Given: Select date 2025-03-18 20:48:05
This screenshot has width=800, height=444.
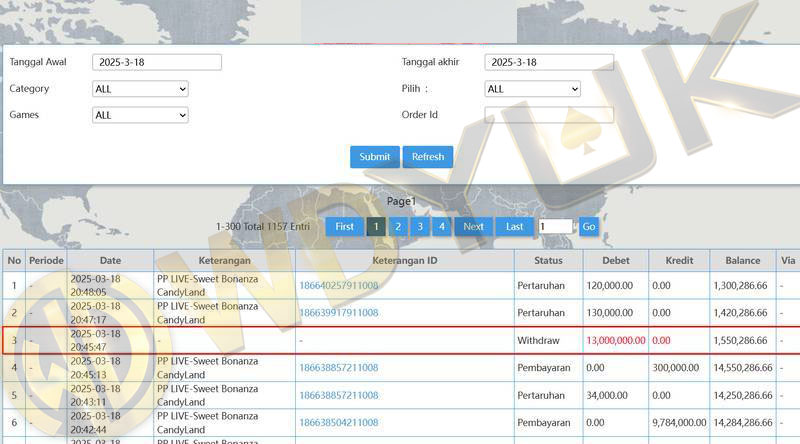Looking at the screenshot, I should click(95, 285).
